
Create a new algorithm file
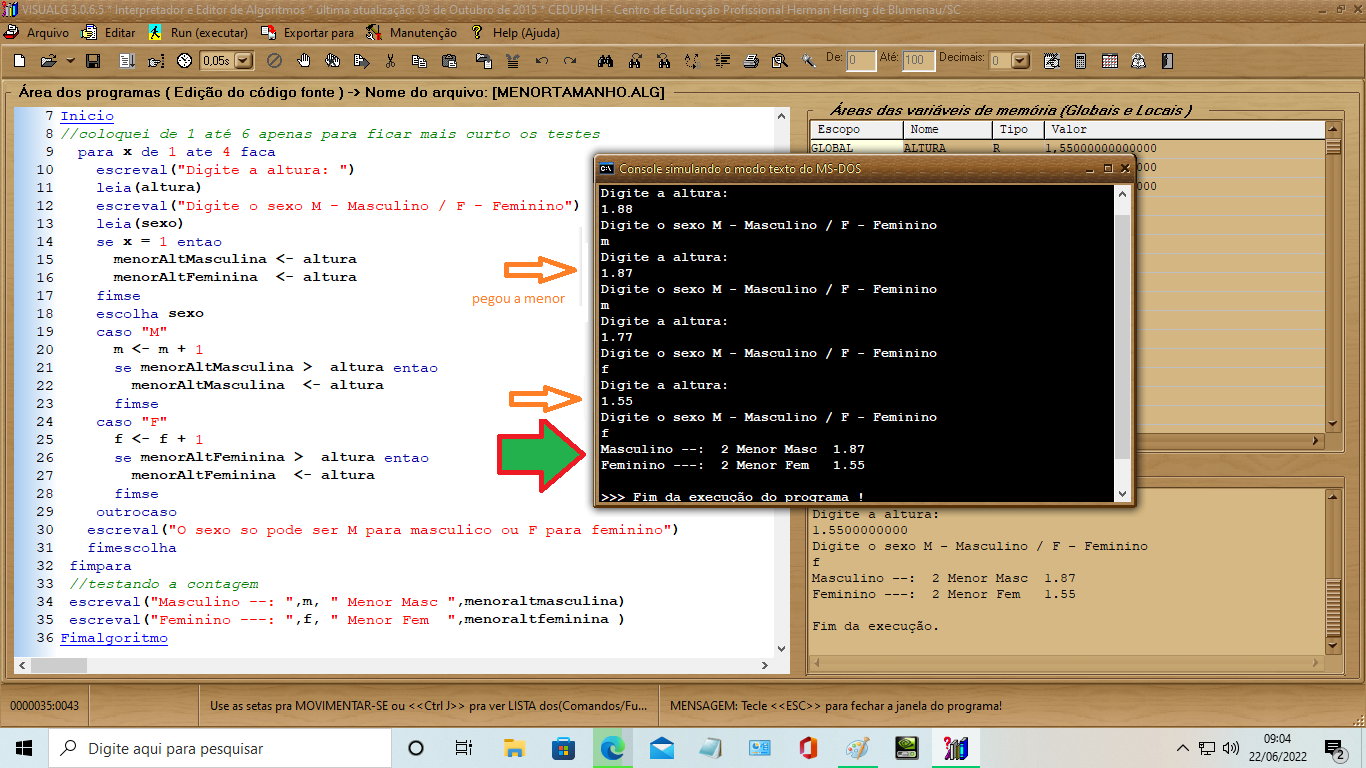point(19,61)
